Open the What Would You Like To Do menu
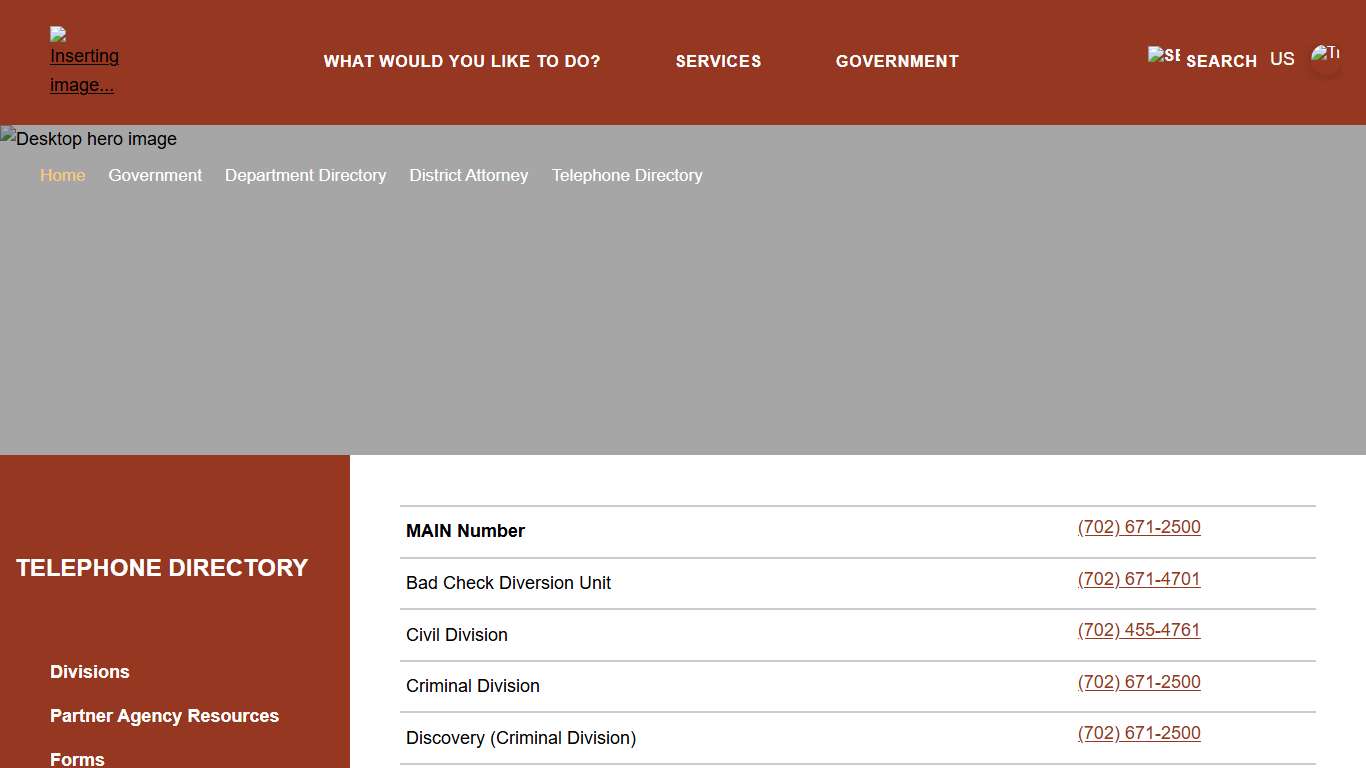 coord(462,61)
